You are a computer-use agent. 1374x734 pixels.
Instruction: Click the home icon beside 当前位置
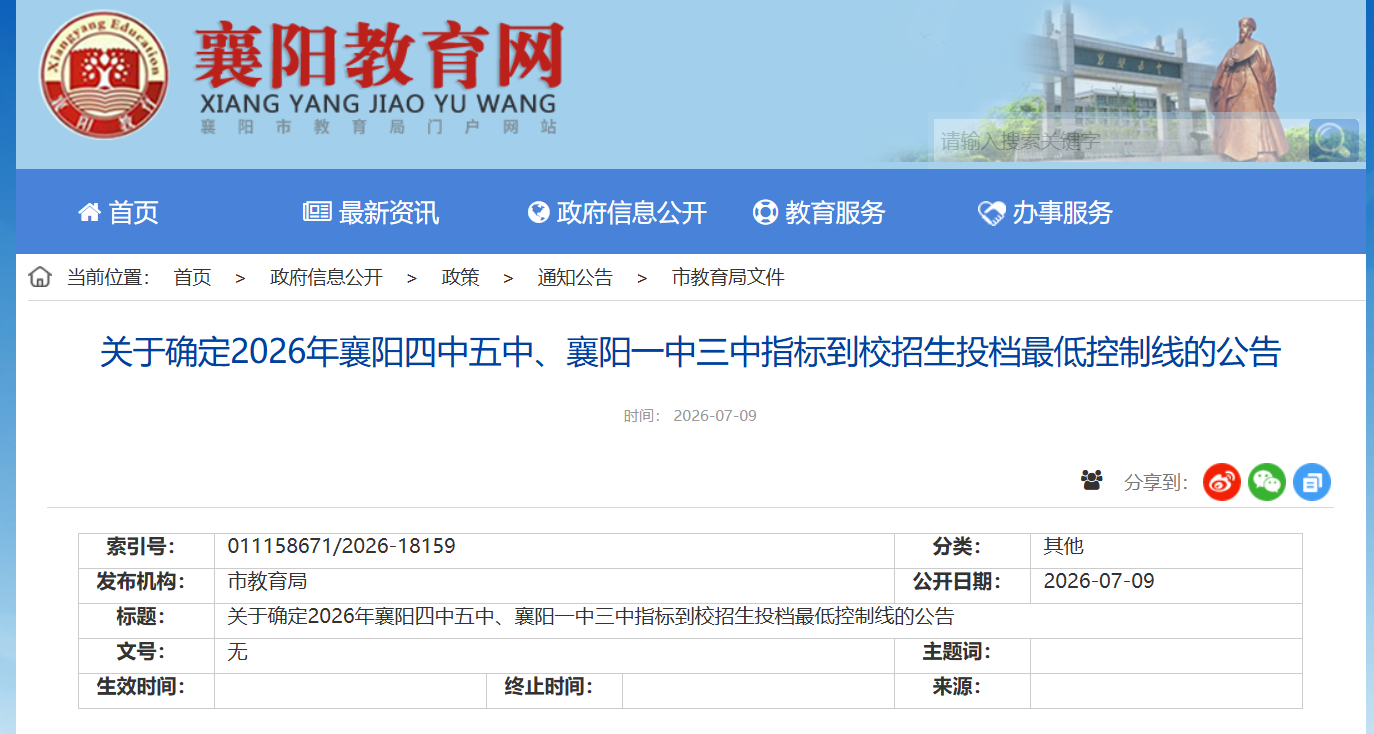(x=40, y=277)
